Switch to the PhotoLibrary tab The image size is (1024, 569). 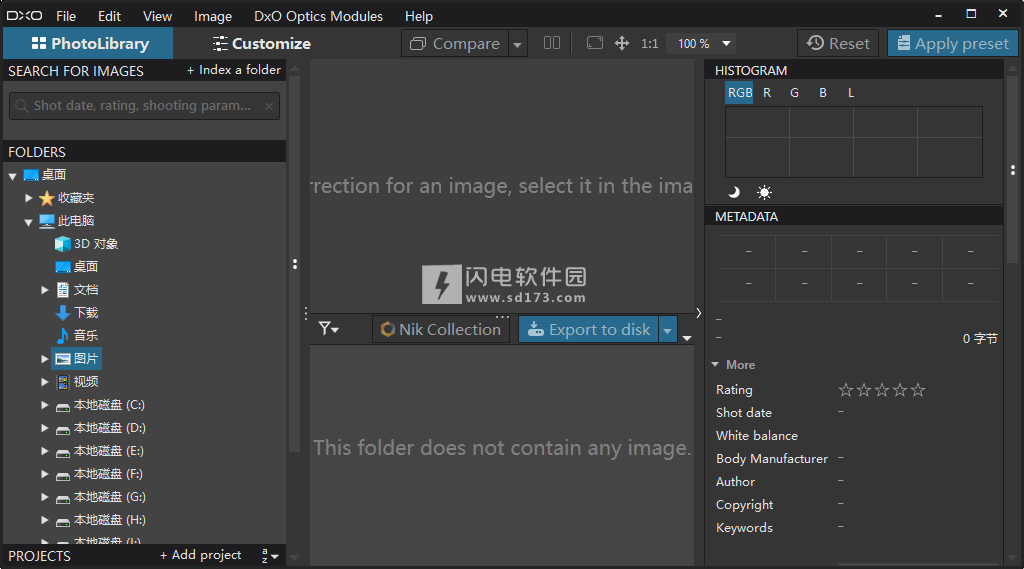[x=88, y=43]
